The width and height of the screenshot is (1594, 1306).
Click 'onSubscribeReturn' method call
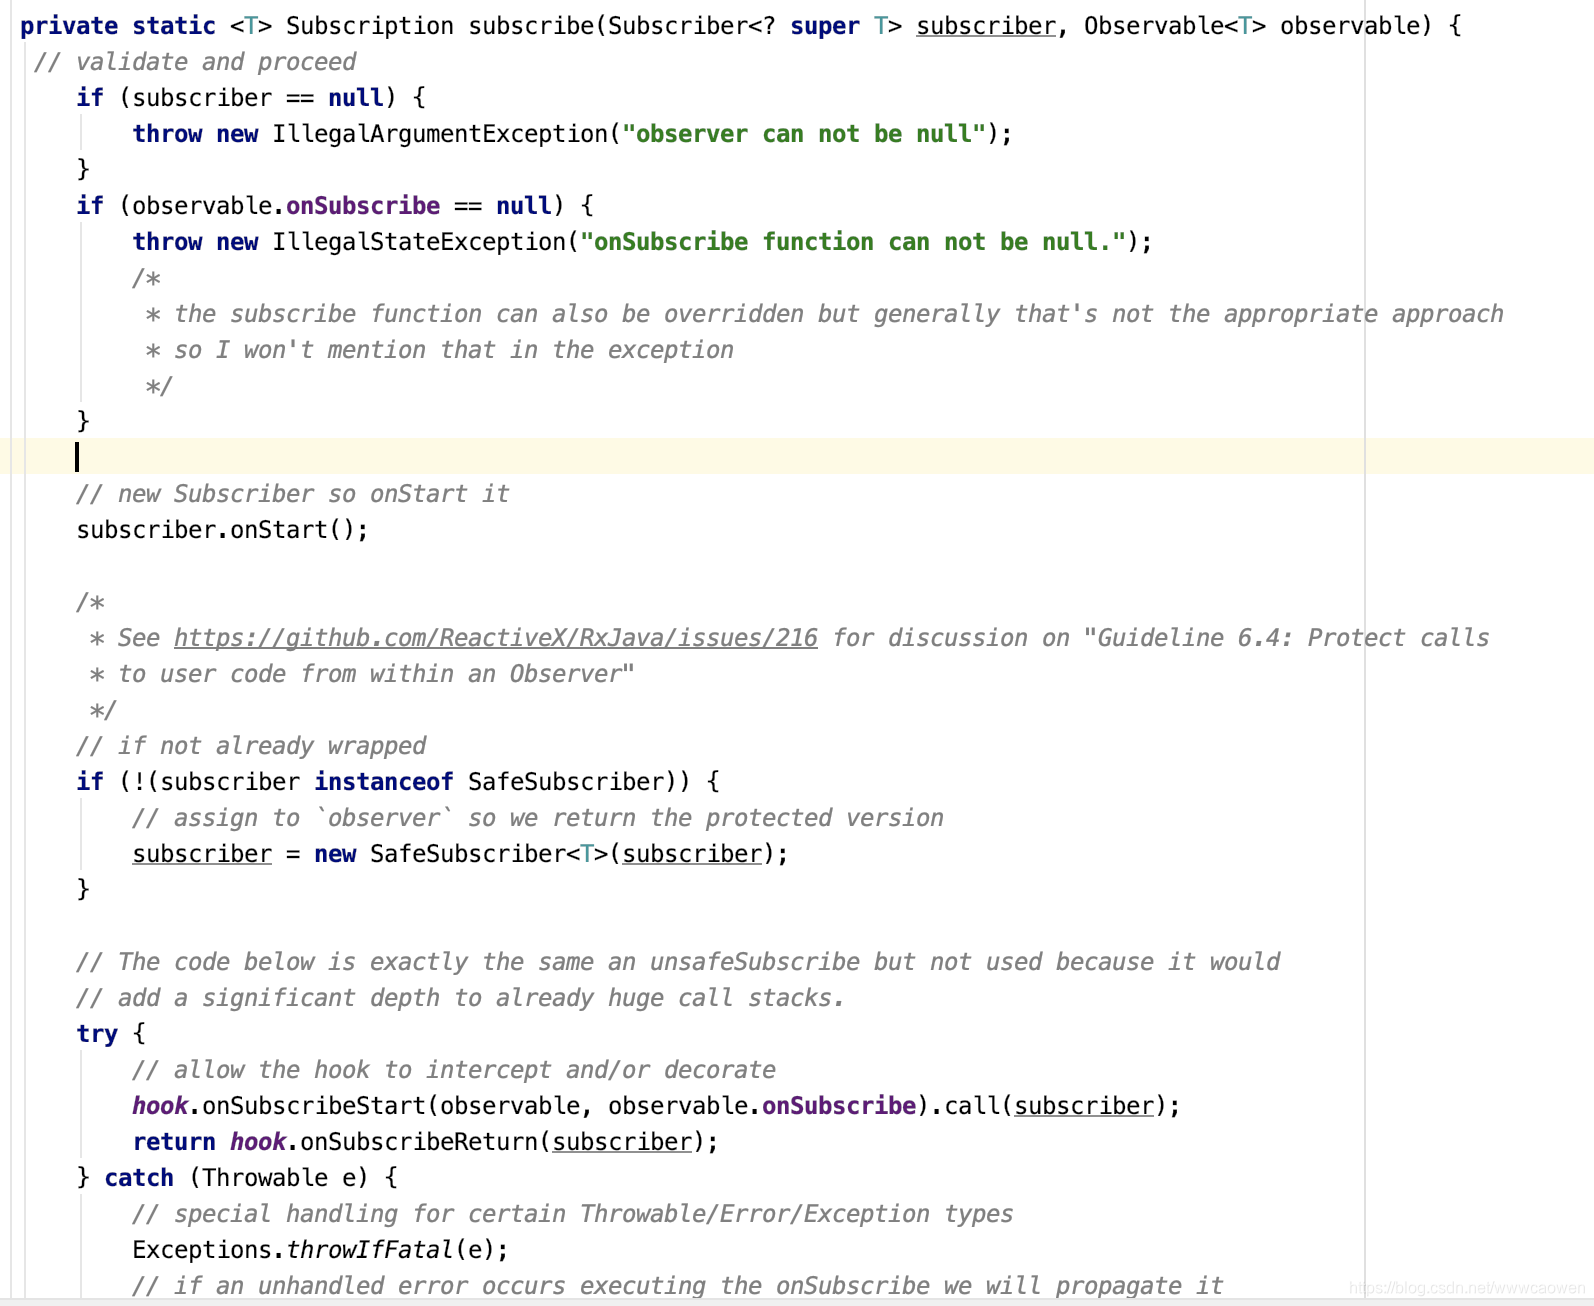(419, 1142)
